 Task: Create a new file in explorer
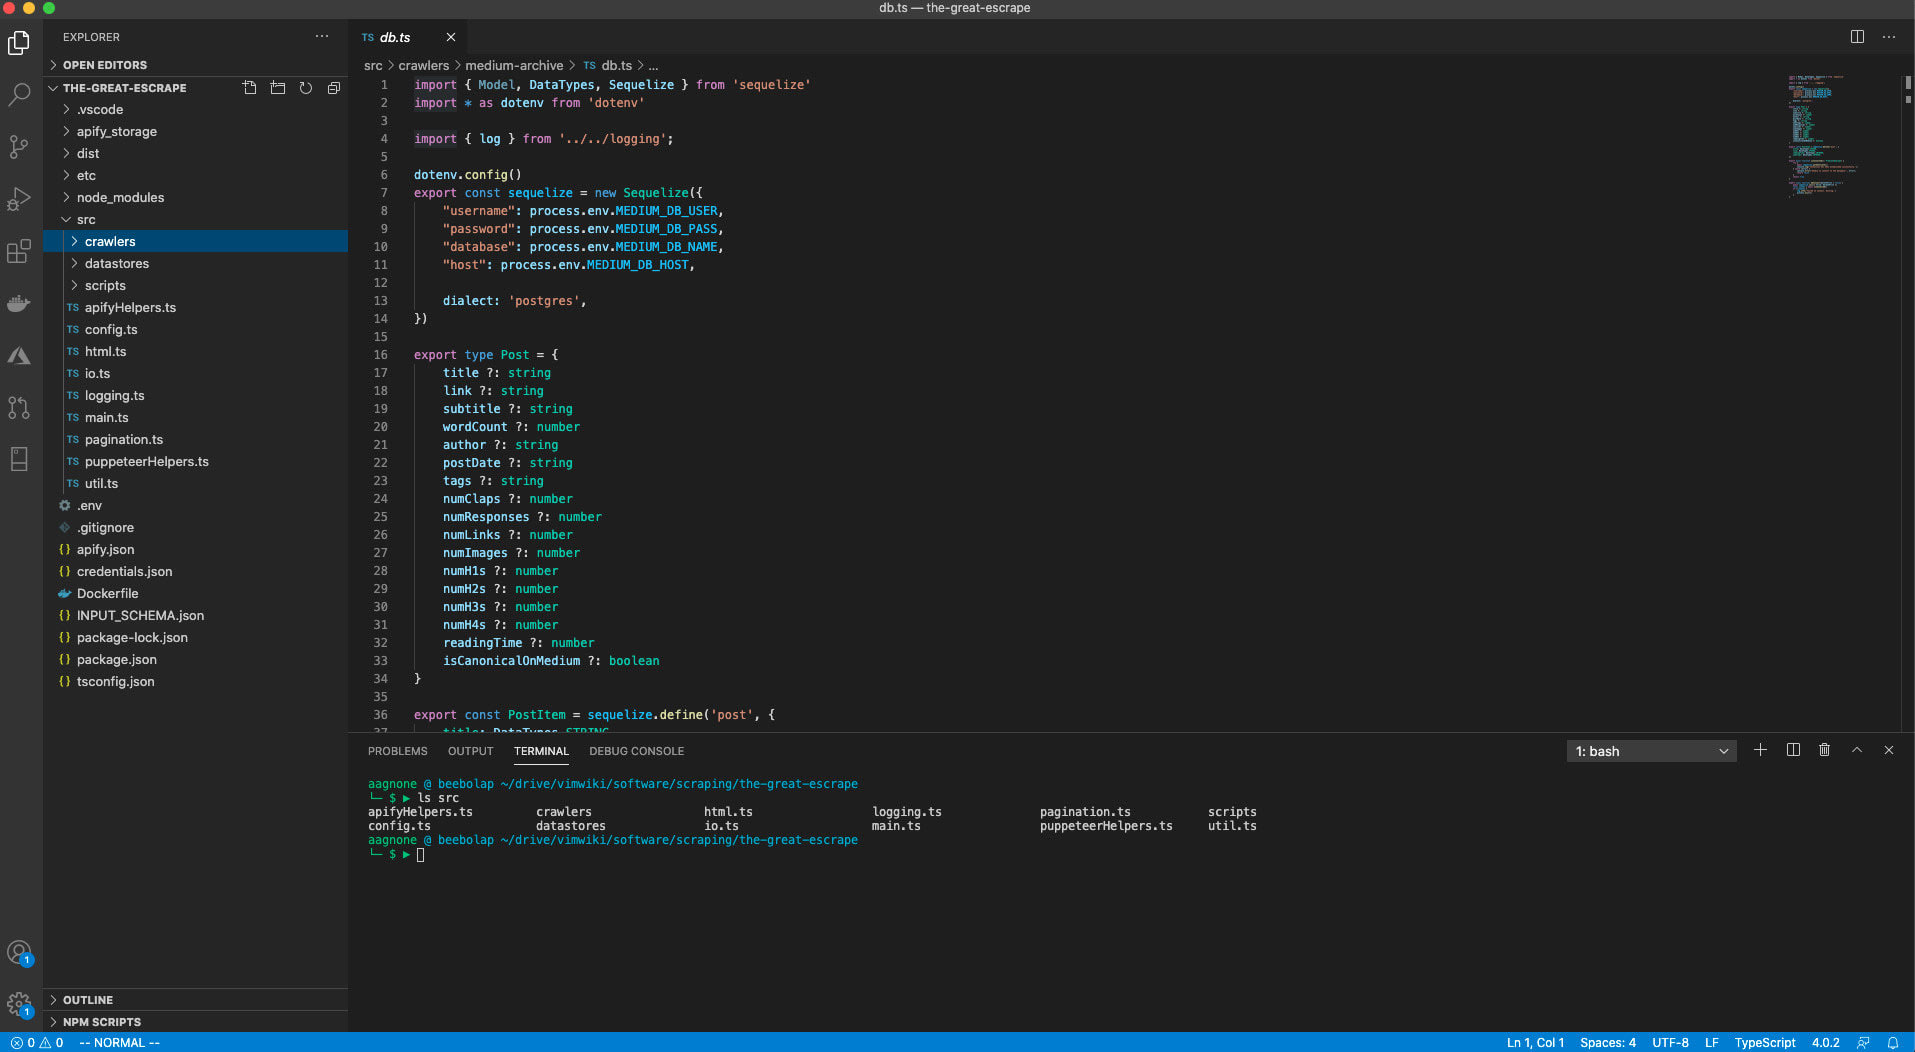pos(250,88)
